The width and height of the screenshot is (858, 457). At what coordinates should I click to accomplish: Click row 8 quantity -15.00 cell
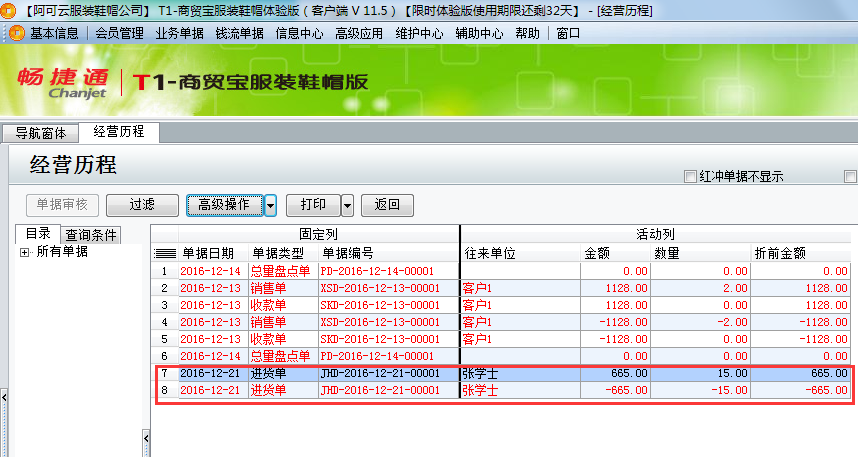click(x=700, y=390)
